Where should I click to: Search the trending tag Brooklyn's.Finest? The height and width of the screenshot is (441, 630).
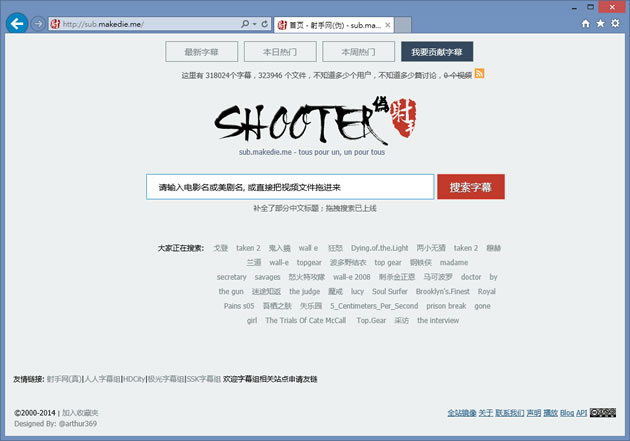(x=442, y=291)
